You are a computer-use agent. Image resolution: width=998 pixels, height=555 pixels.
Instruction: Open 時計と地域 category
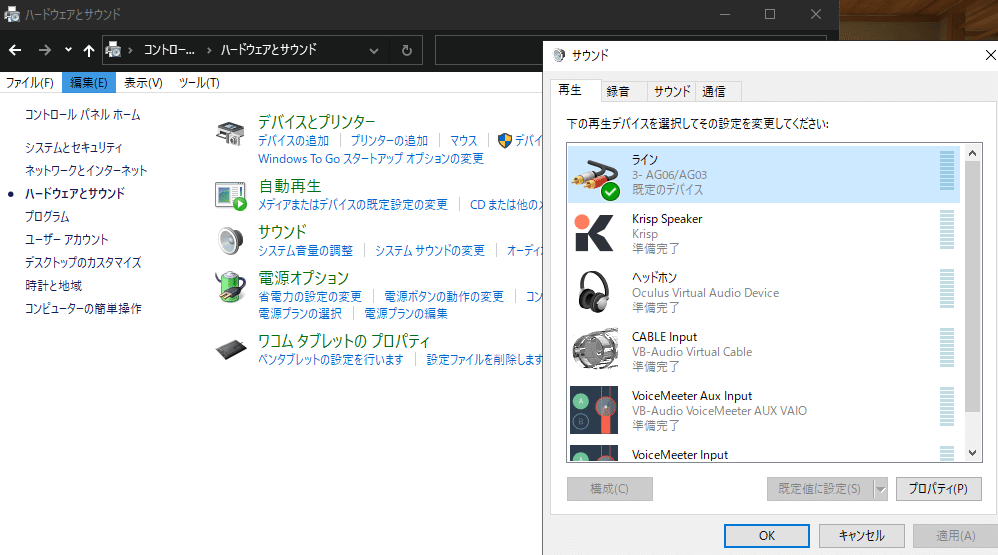coord(53,286)
